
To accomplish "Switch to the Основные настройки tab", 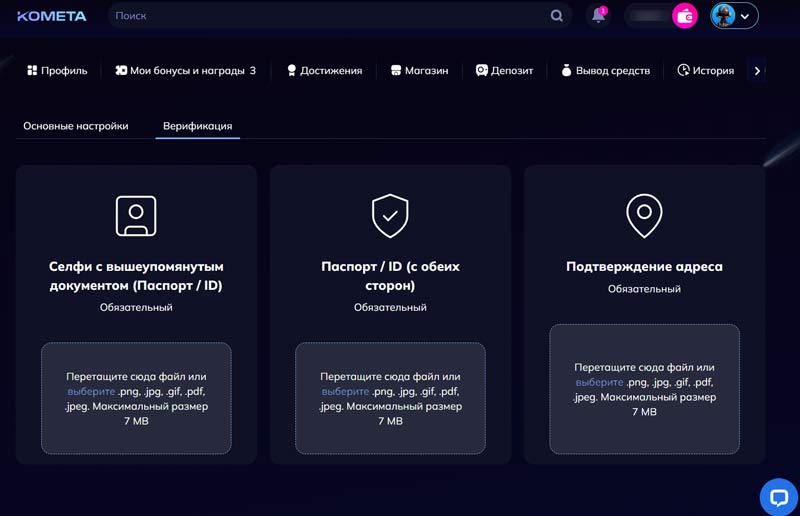I will tap(76, 126).
